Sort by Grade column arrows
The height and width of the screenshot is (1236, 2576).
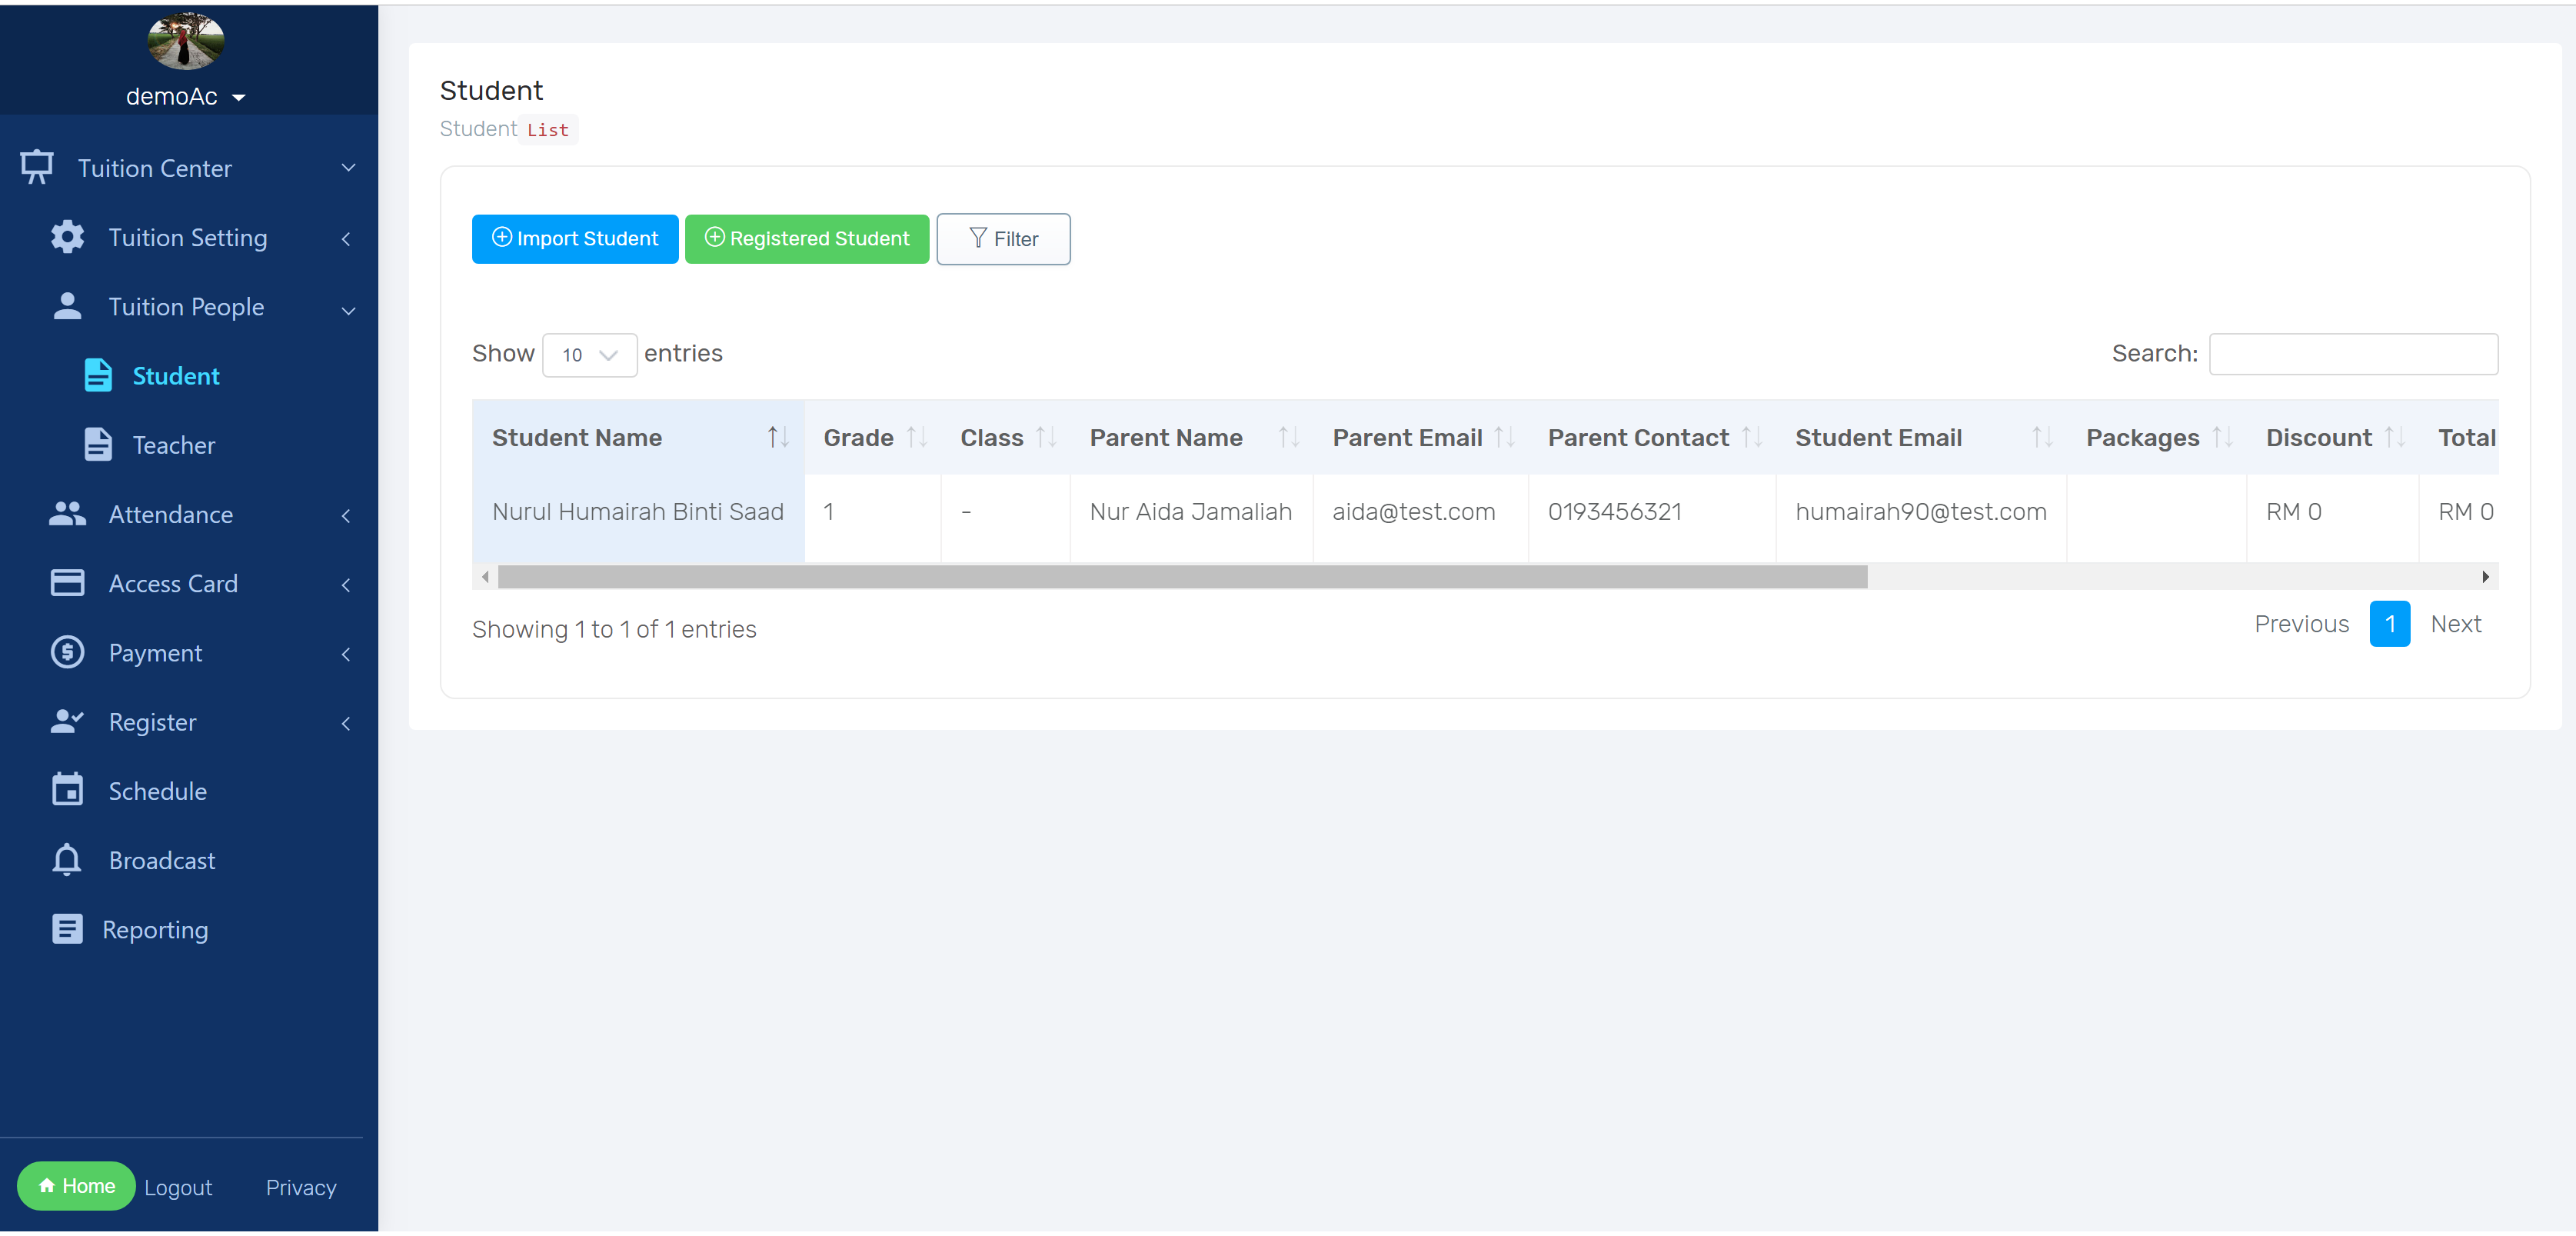(x=917, y=437)
